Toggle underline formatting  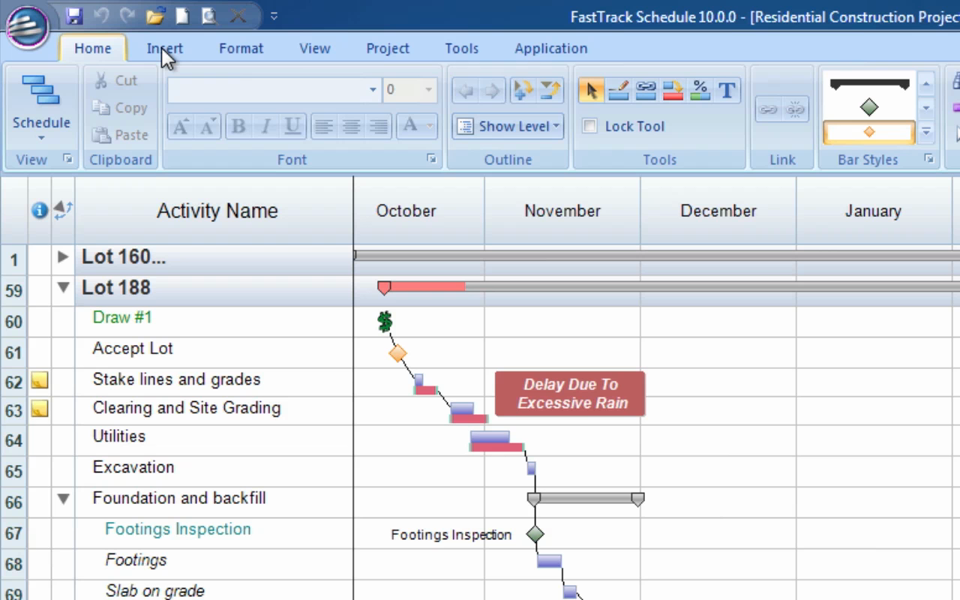coord(293,127)
